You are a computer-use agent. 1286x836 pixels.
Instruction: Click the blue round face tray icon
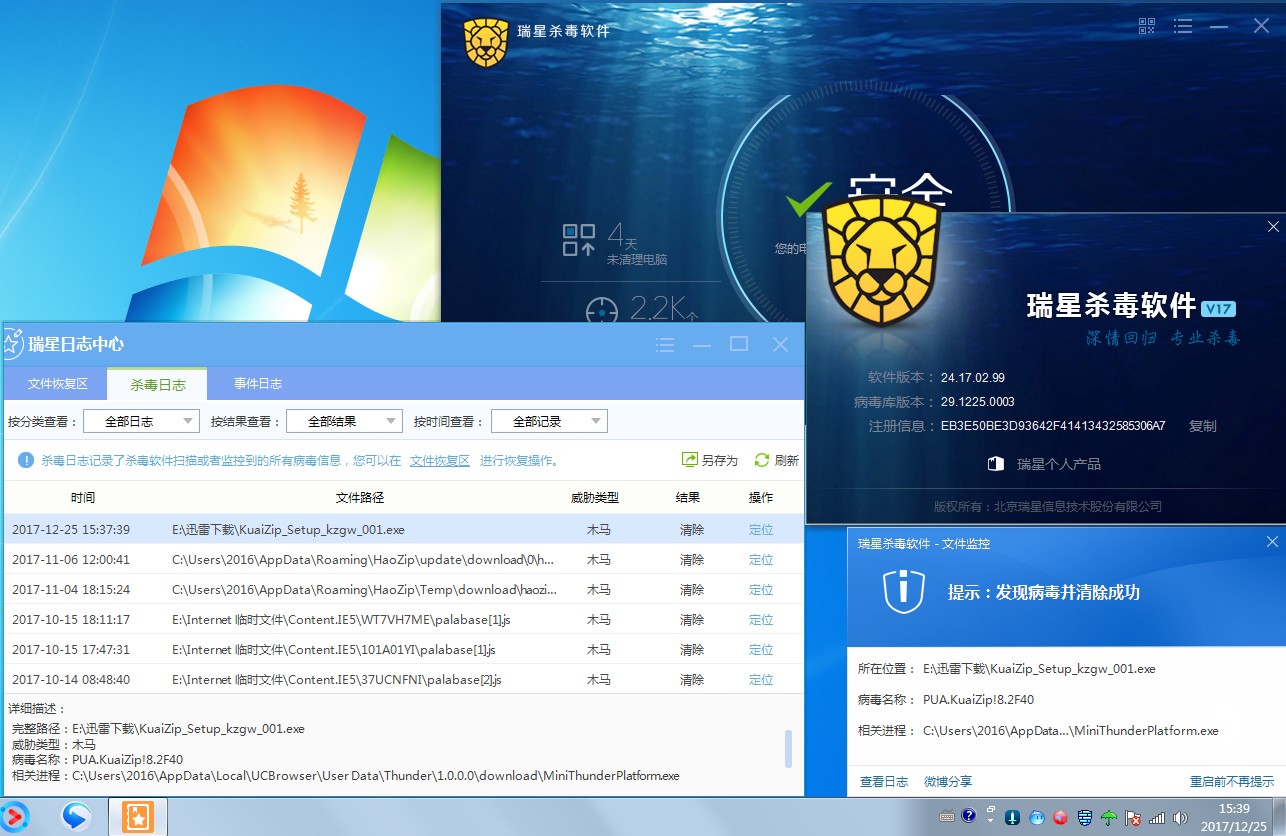click(1036, 817)
